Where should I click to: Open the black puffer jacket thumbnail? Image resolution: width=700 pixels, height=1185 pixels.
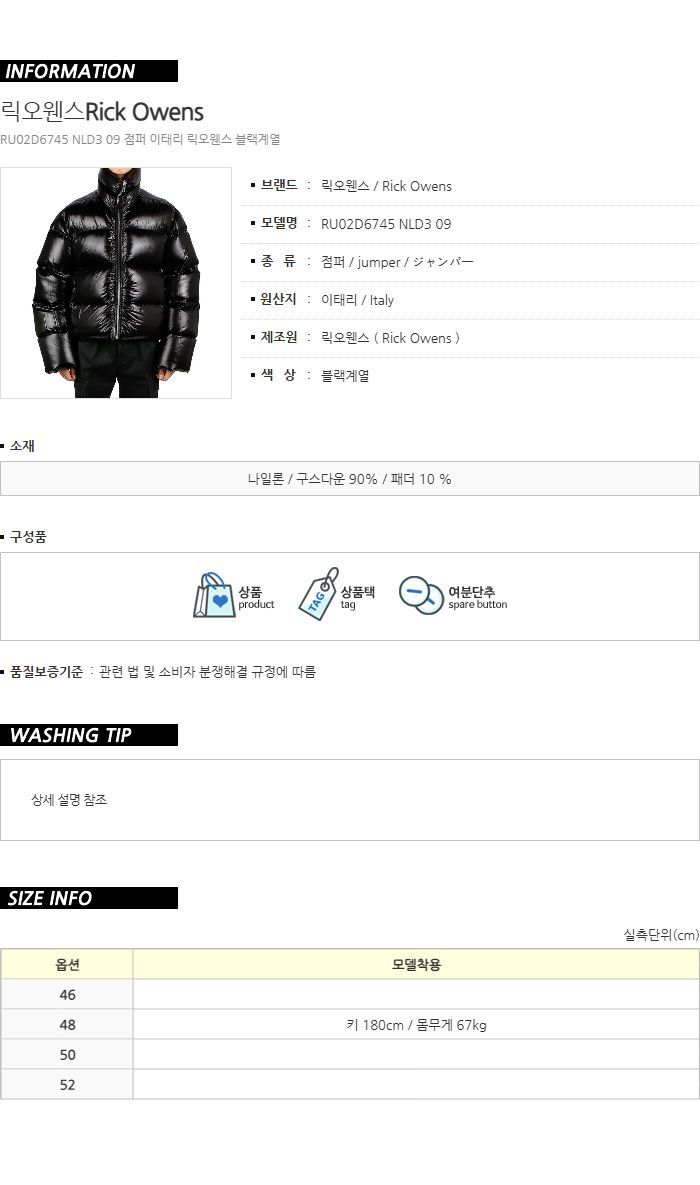[116, 283]
